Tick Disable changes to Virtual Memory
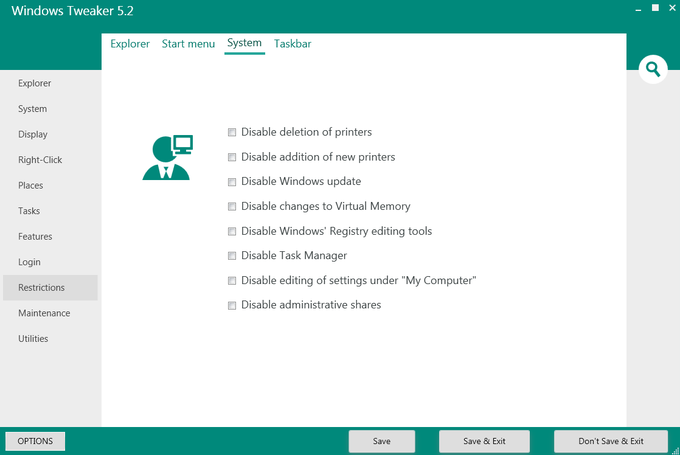The image size is (680, 455). click(232, 206)
